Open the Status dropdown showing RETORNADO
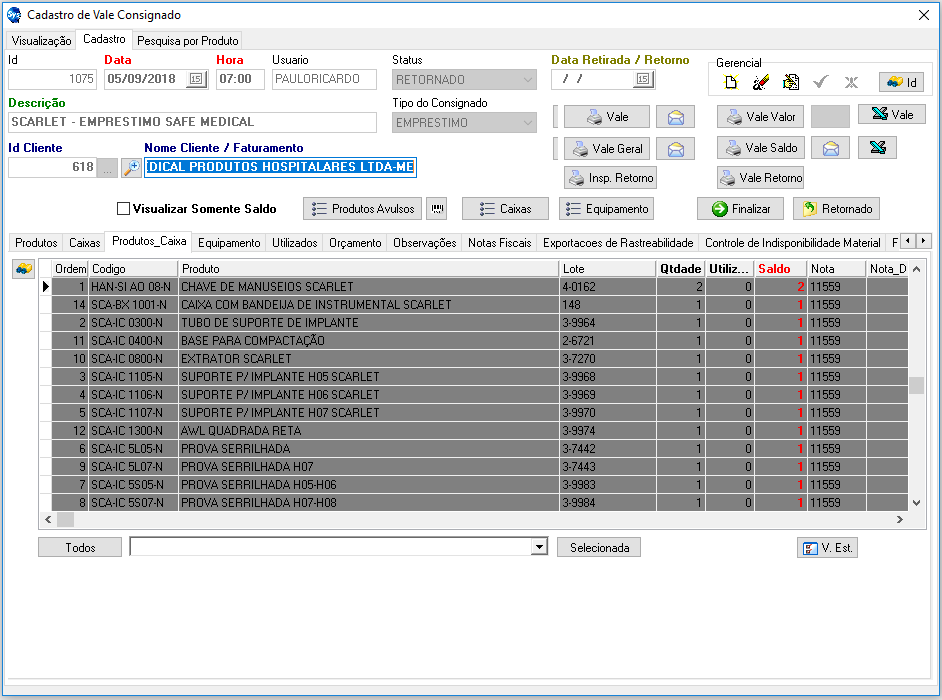This screenshot has width=942, height=700. click(464, 80)
